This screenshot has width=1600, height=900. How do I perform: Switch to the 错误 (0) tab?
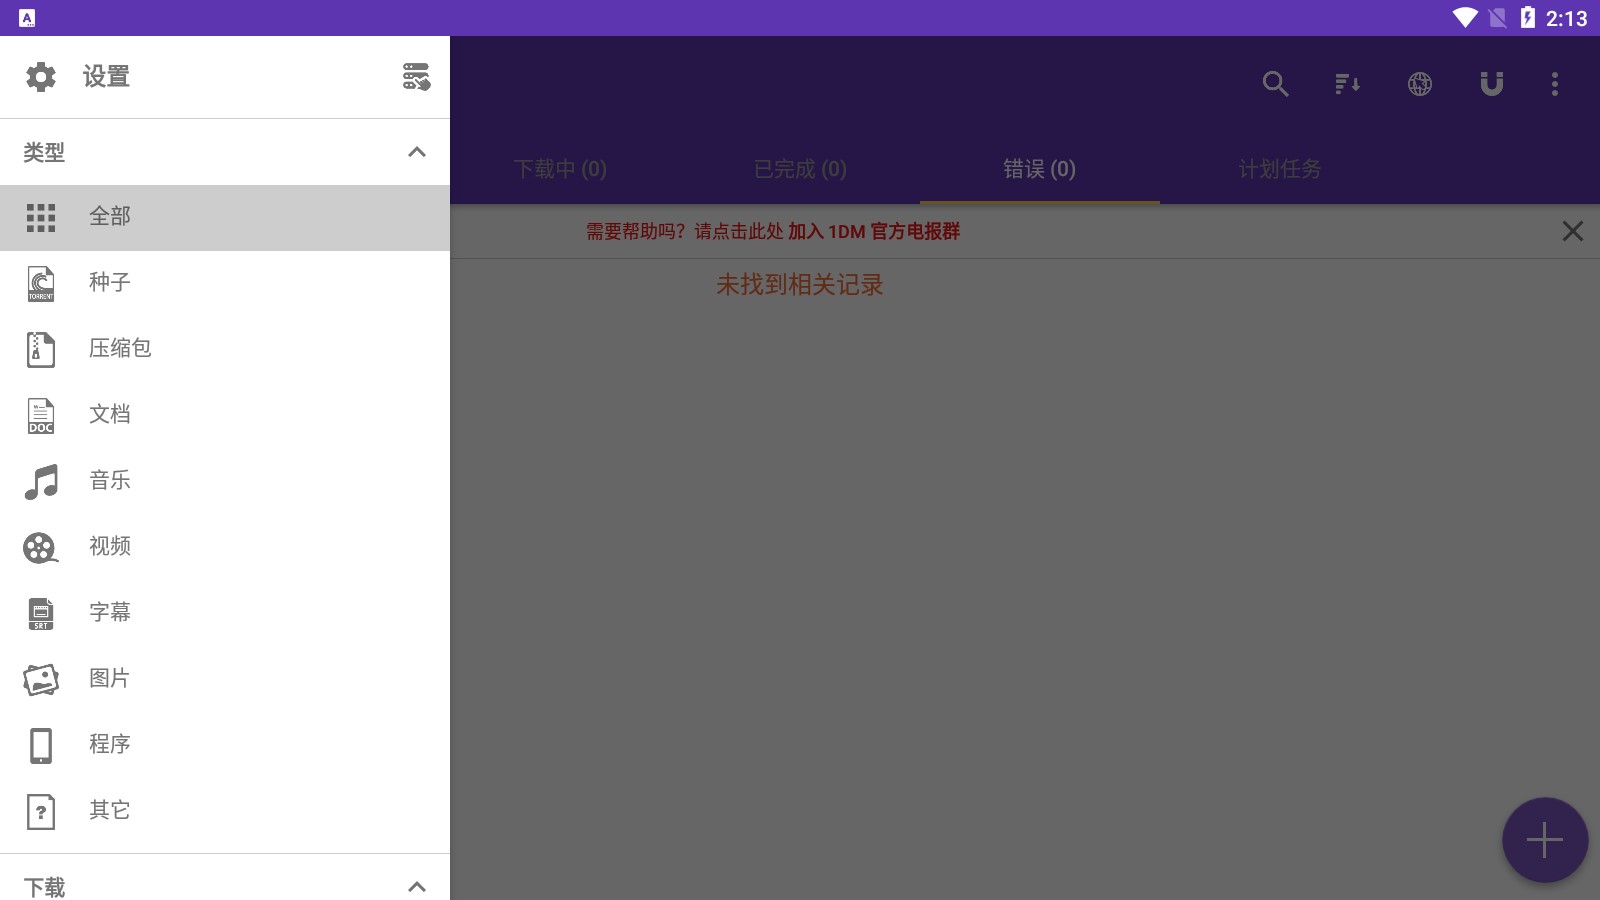(1040, 169)
